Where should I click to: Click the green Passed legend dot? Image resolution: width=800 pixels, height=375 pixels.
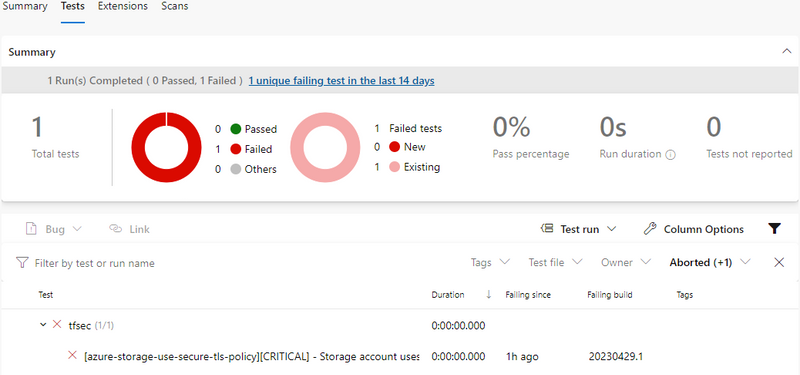(236, 129)
